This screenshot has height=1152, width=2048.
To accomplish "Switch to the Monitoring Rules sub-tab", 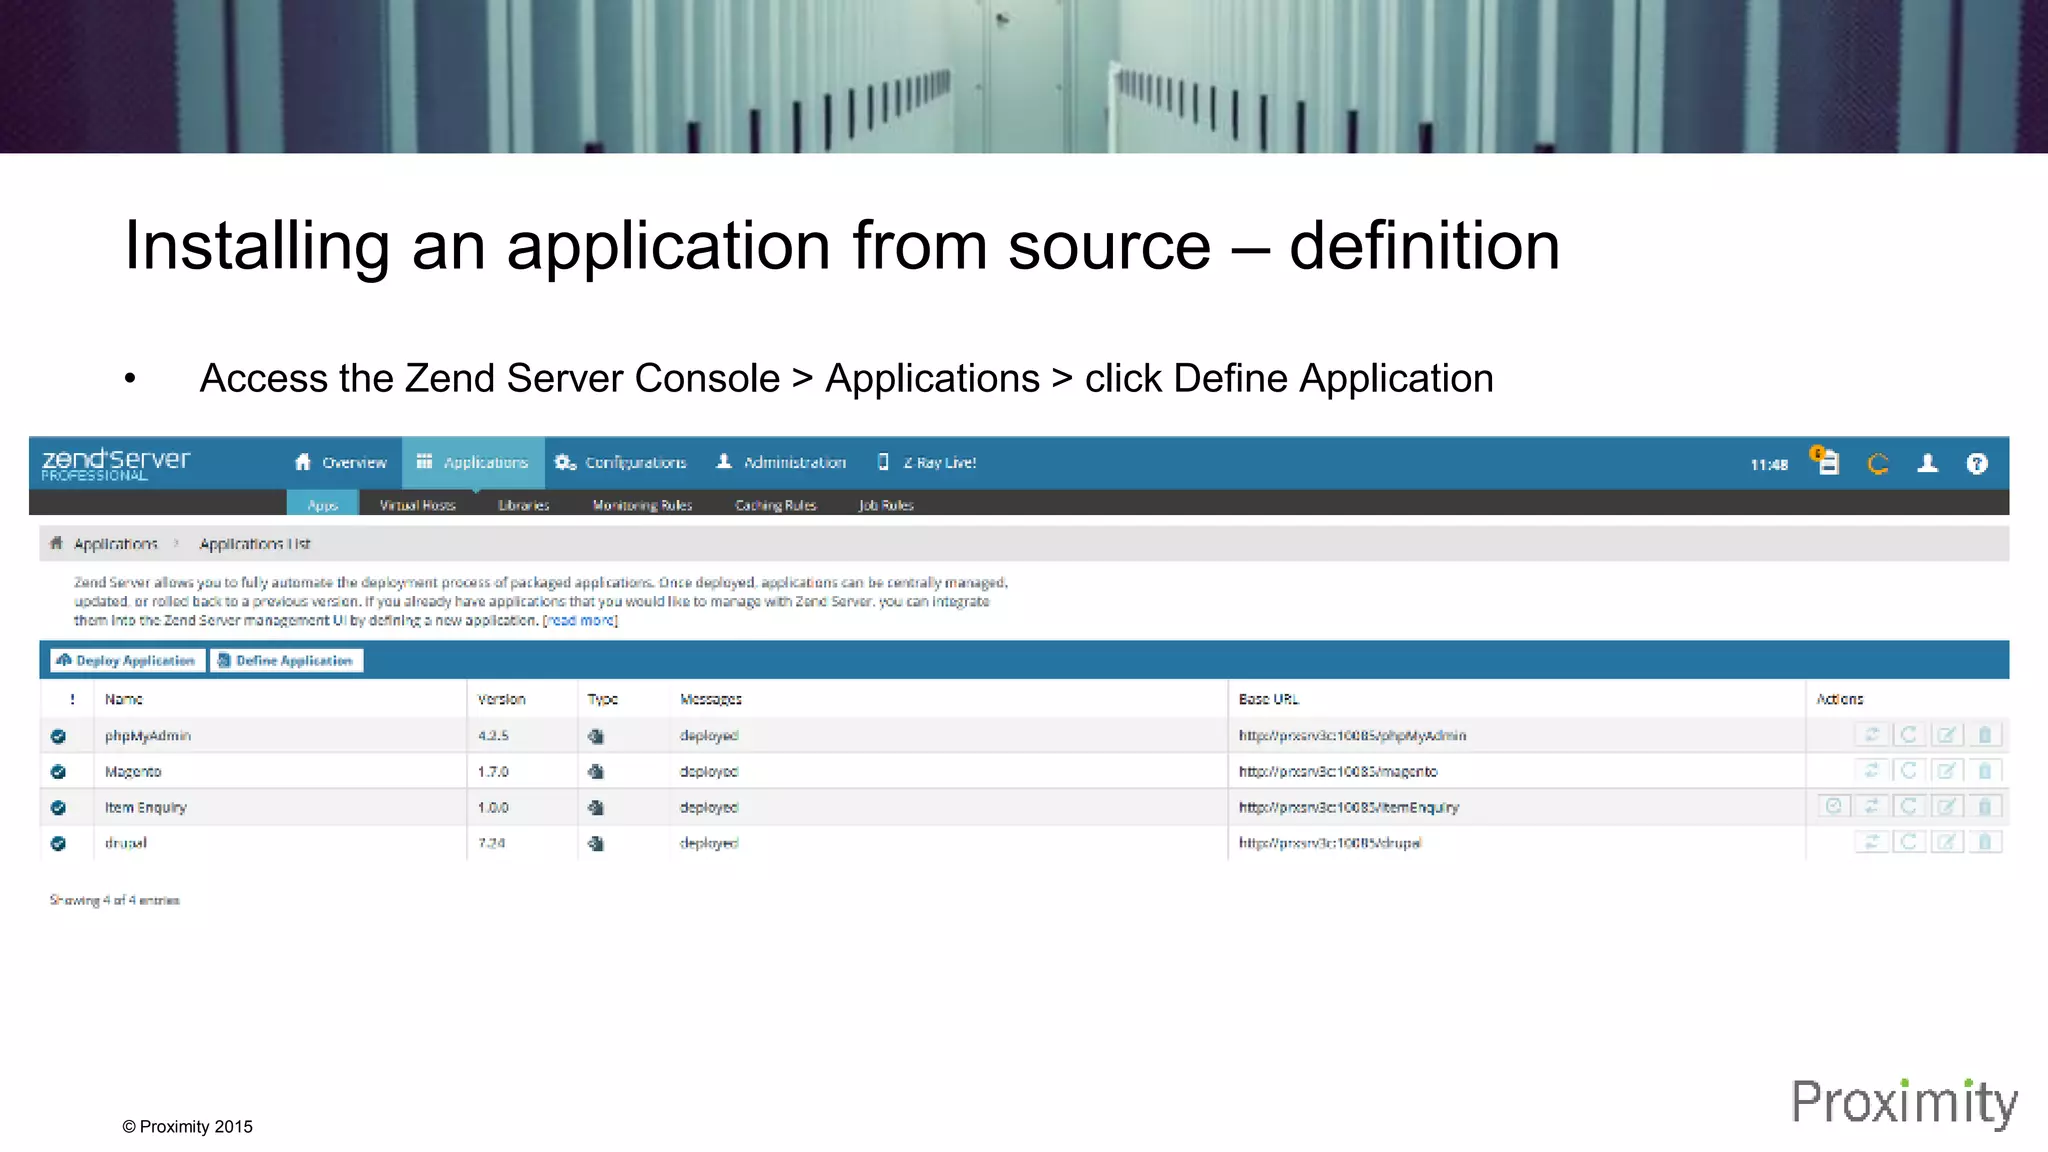I will [x=642, y=505].
